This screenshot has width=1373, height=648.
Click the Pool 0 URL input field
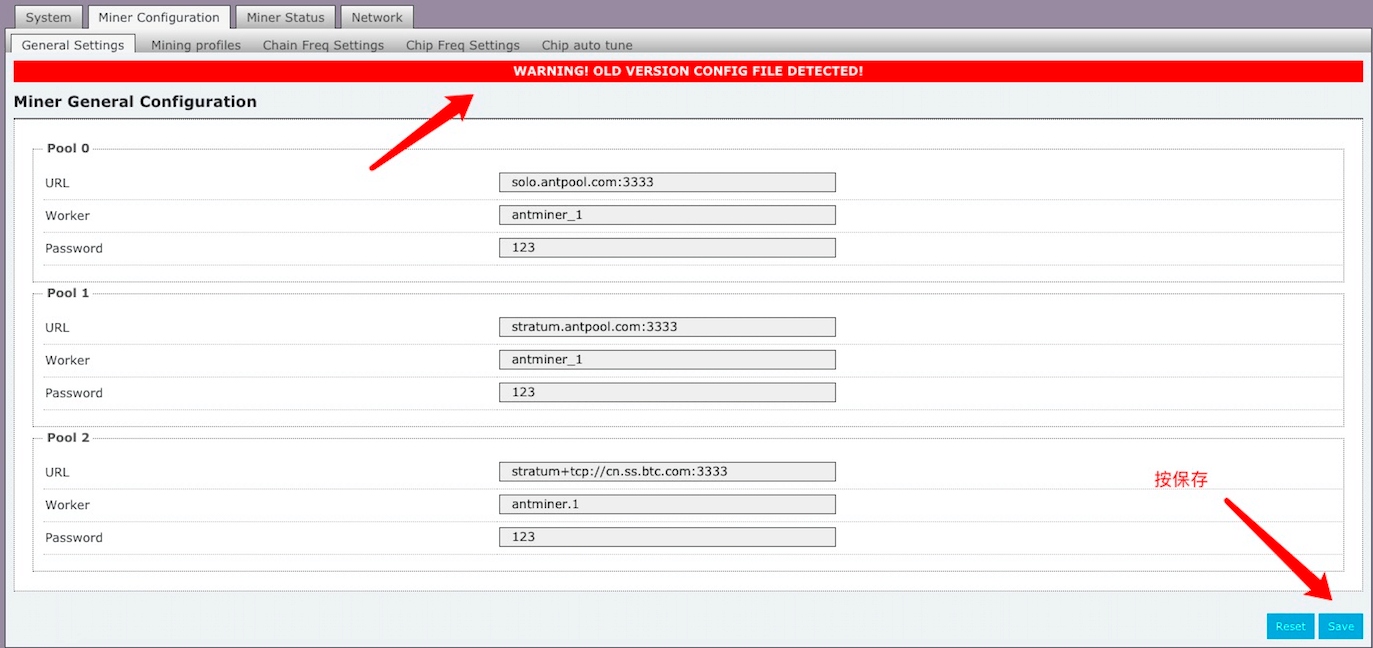667,182
